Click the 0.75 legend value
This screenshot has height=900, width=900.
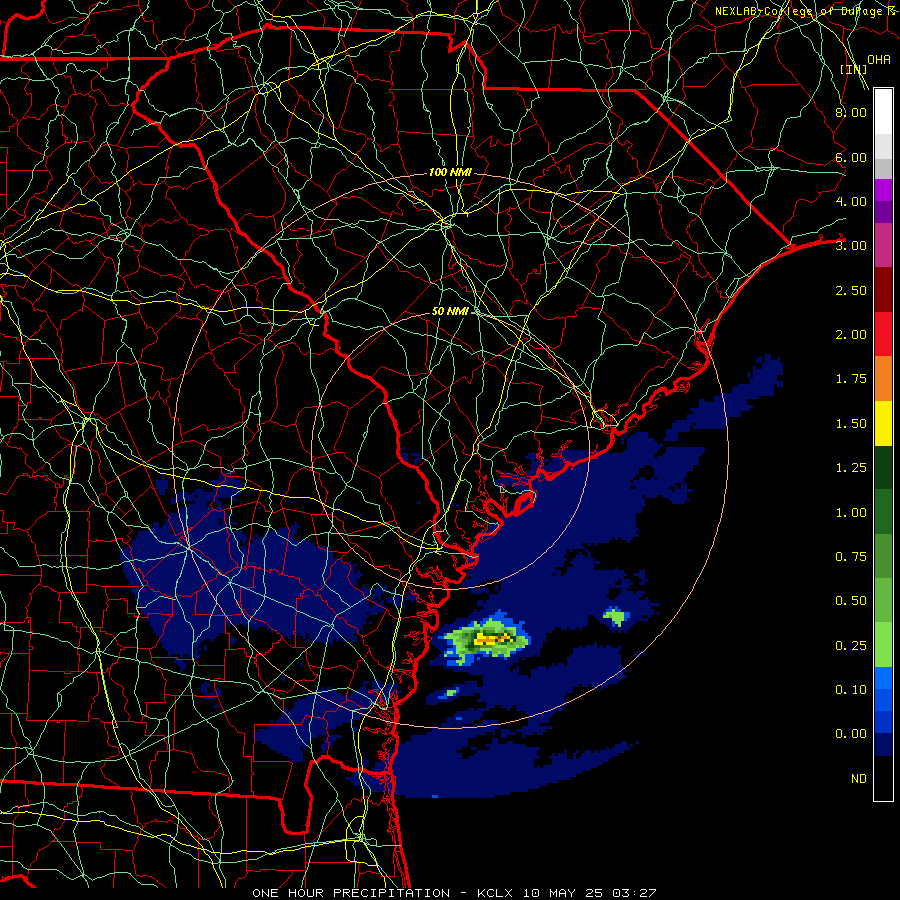click(851, 557)
